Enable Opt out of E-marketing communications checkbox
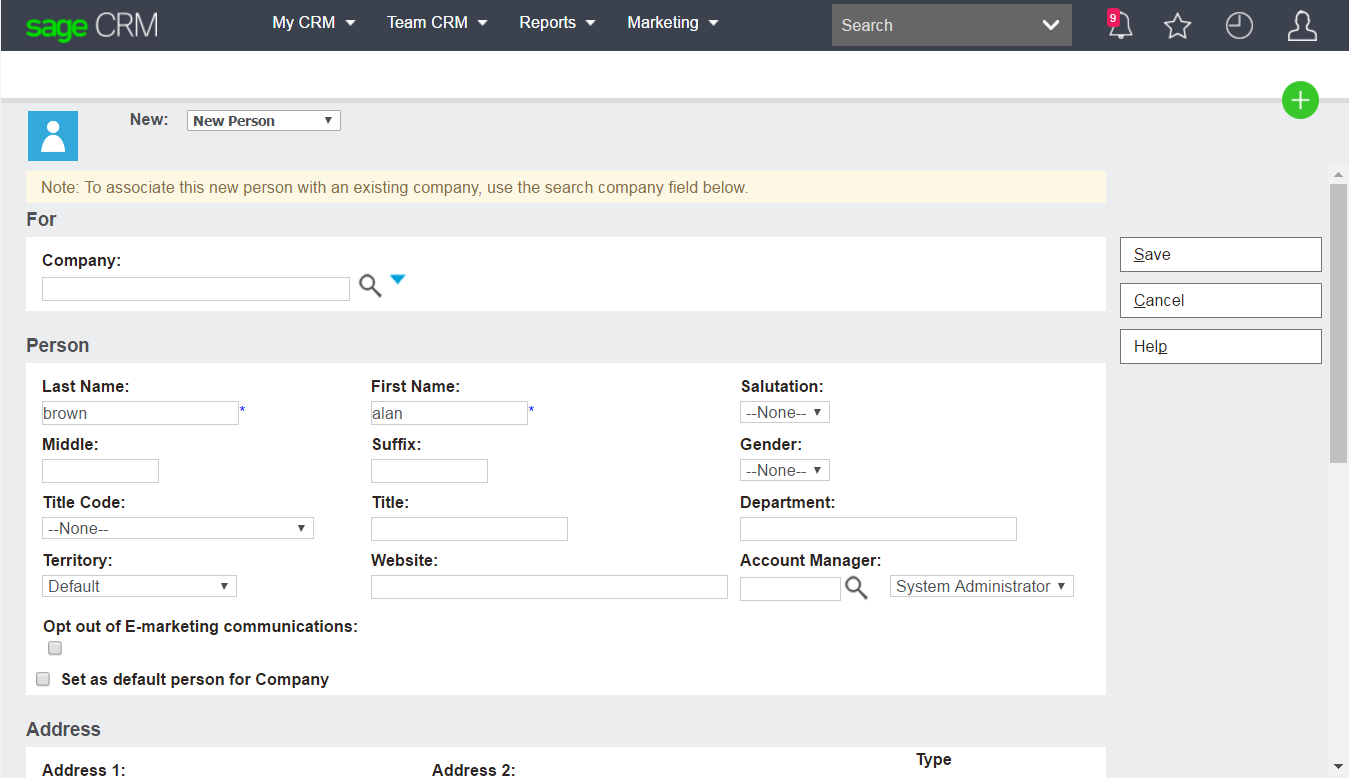Screen dimensions: 1349x778 55,648
